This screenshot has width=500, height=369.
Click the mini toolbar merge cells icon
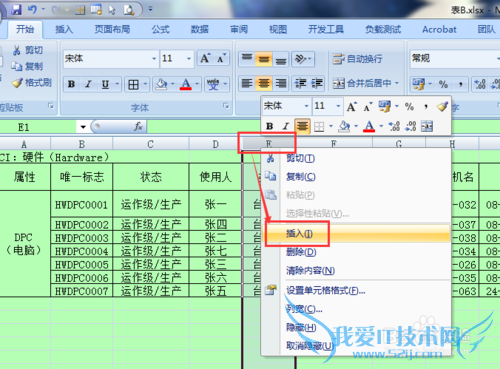tap(427, 126)
